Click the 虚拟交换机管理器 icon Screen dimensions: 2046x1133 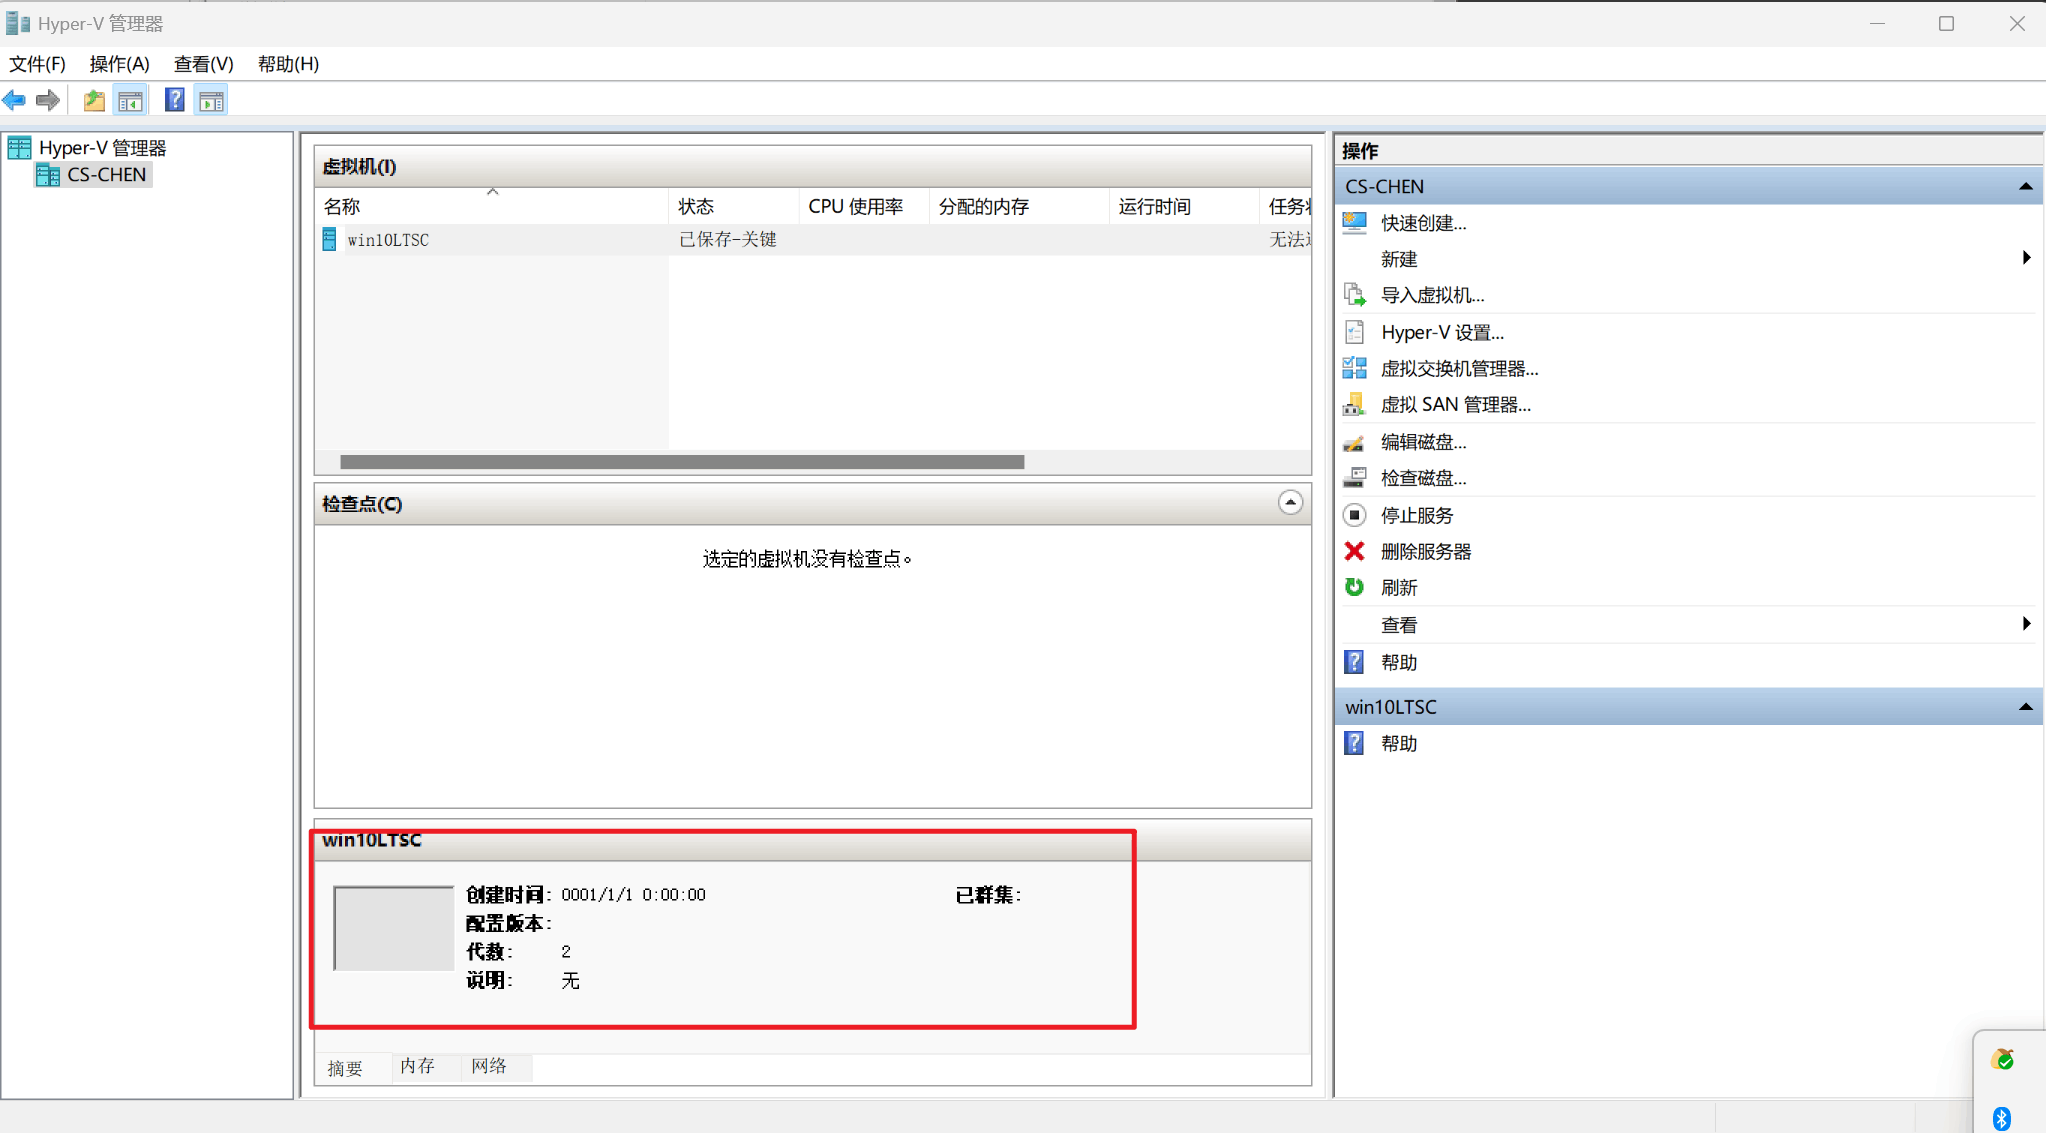(1355, 368)
